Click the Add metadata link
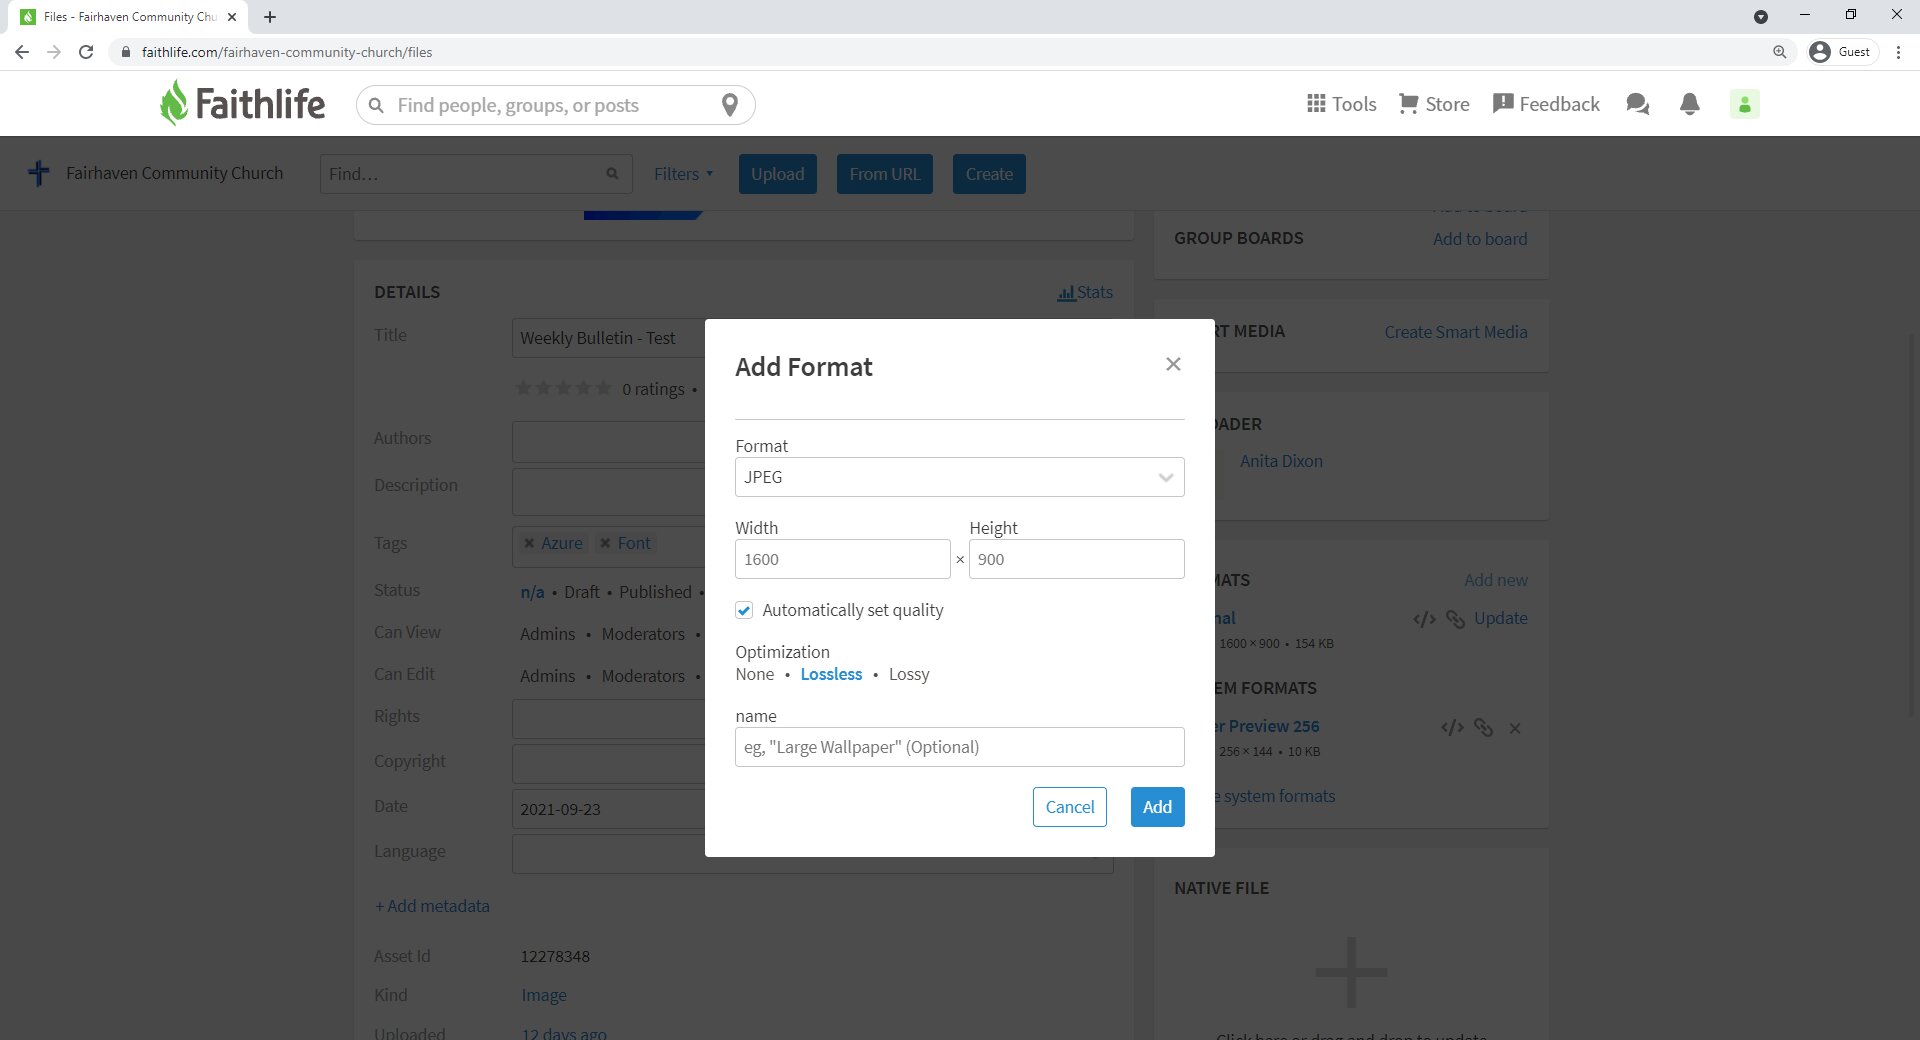Viewport: 1920px width, 1040px height. coord(432,906)
